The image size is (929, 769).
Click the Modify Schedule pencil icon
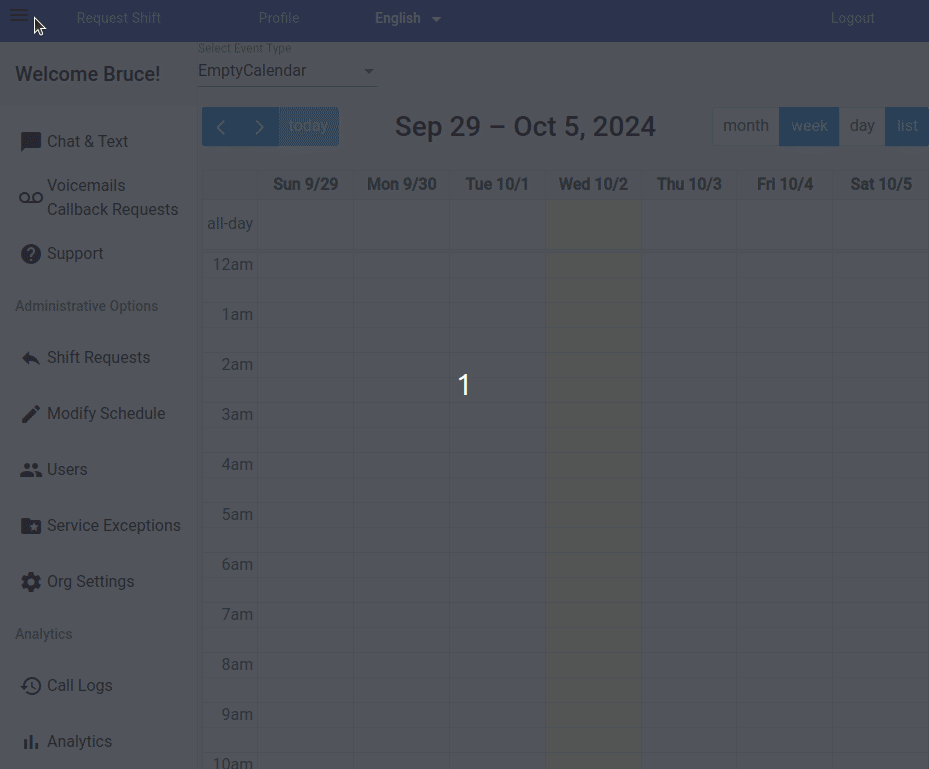[x=31, y=414]
